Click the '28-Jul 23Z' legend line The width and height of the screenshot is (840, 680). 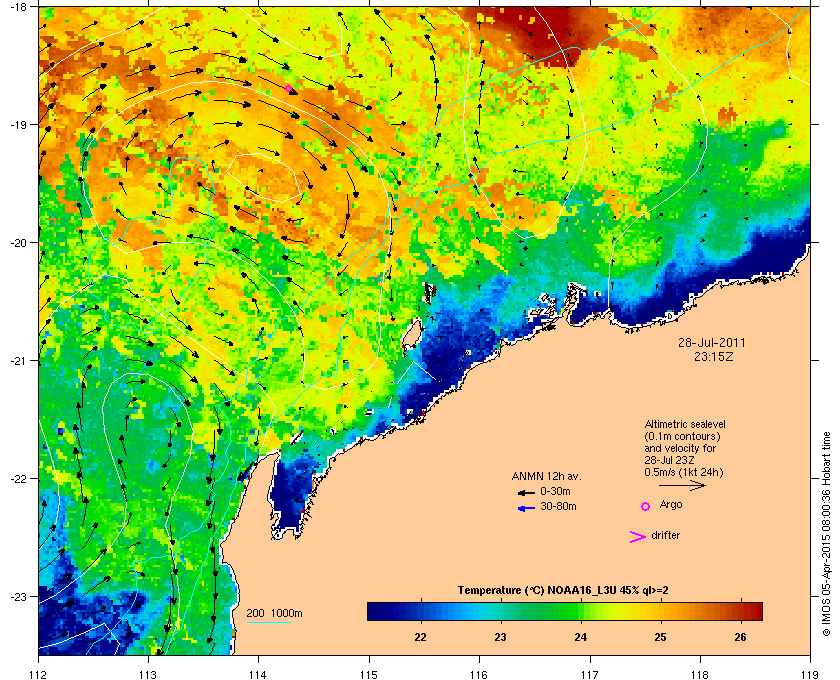coord(670,460)
